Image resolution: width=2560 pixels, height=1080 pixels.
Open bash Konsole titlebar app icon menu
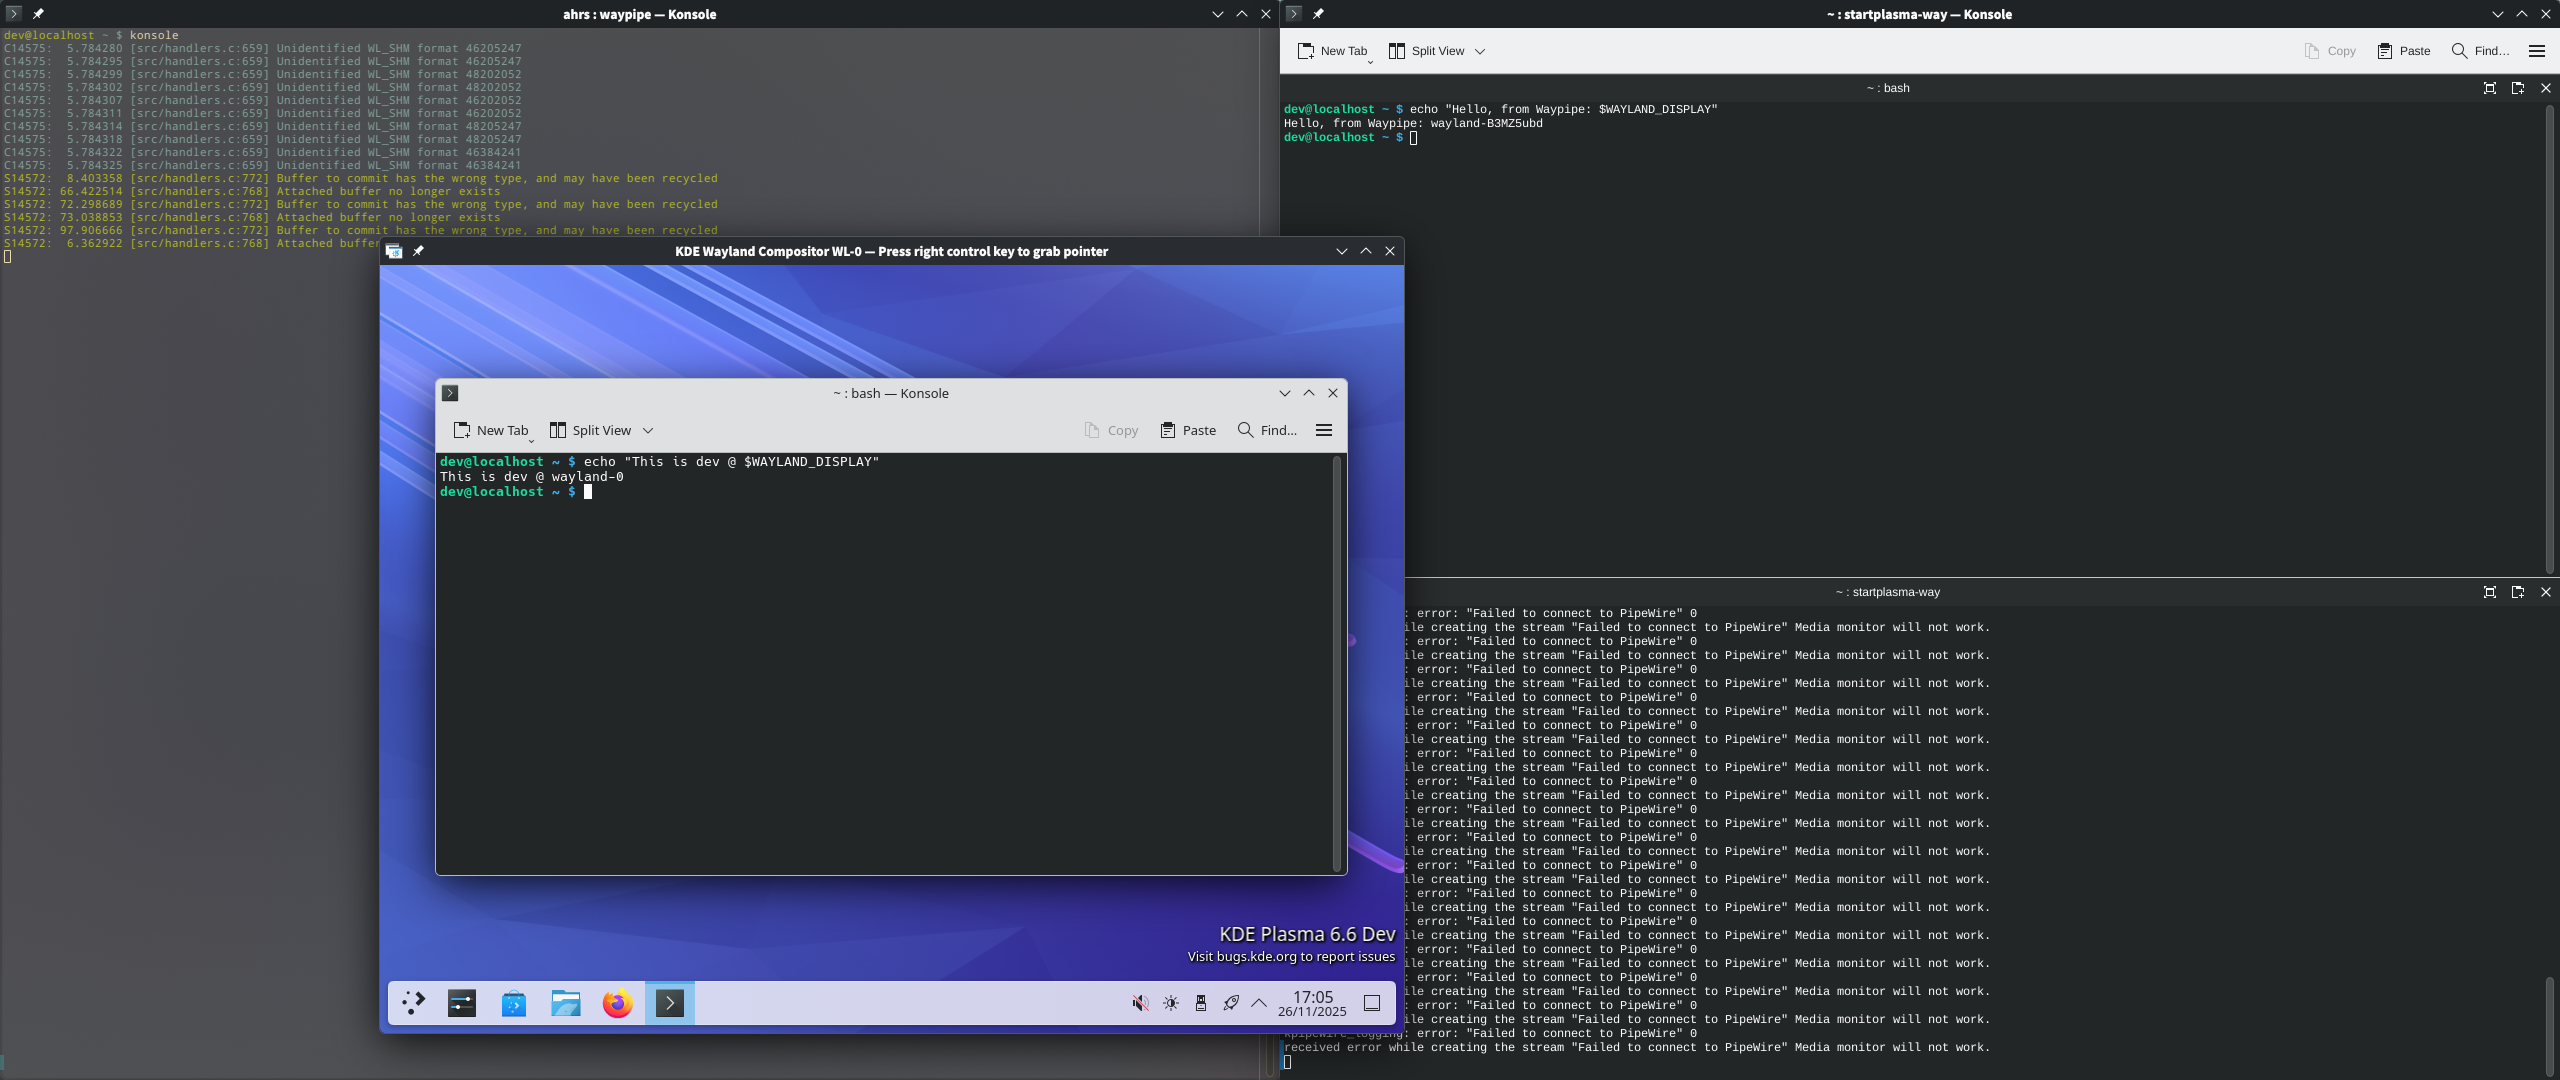(451, 393)
